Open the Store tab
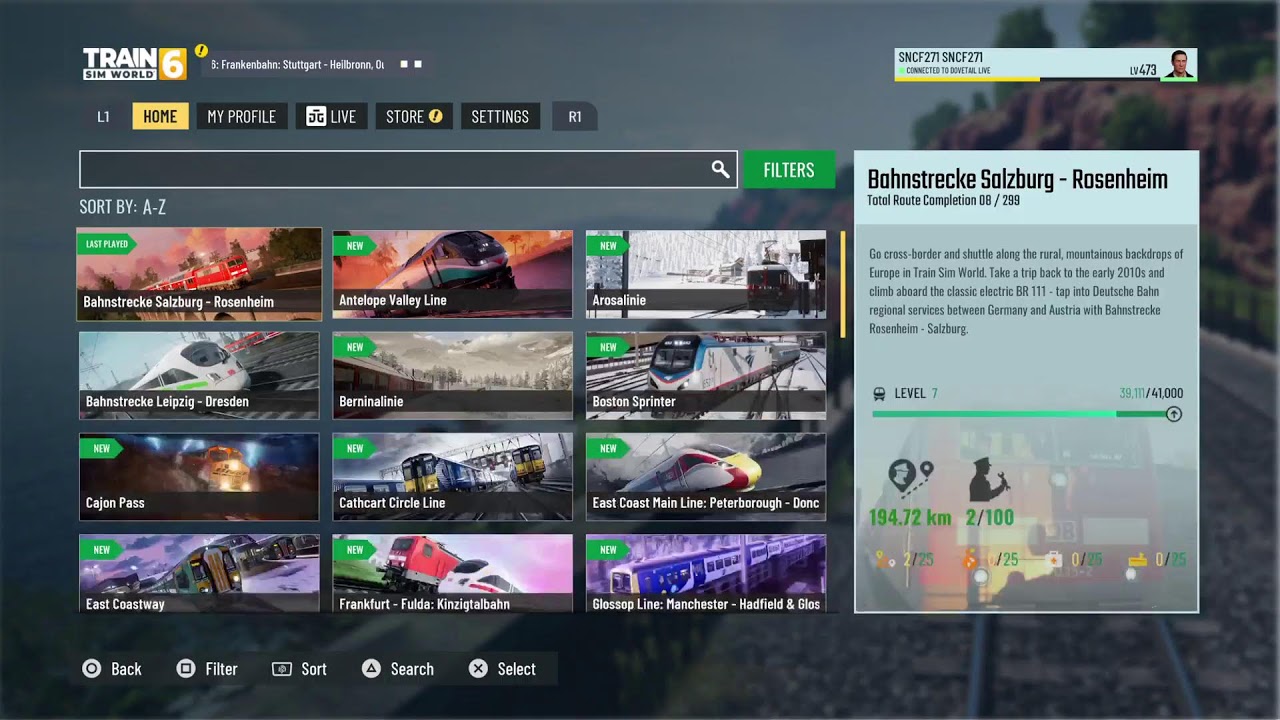 [414, 116]
